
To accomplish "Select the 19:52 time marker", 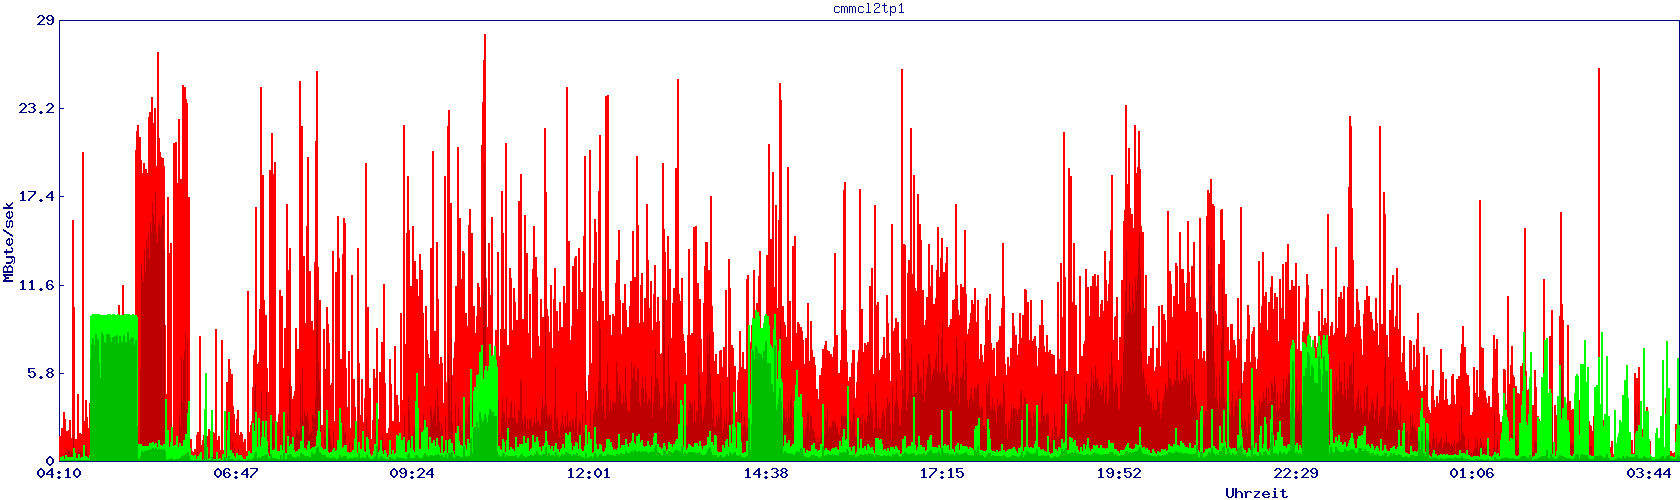I will click(1119, 473).
